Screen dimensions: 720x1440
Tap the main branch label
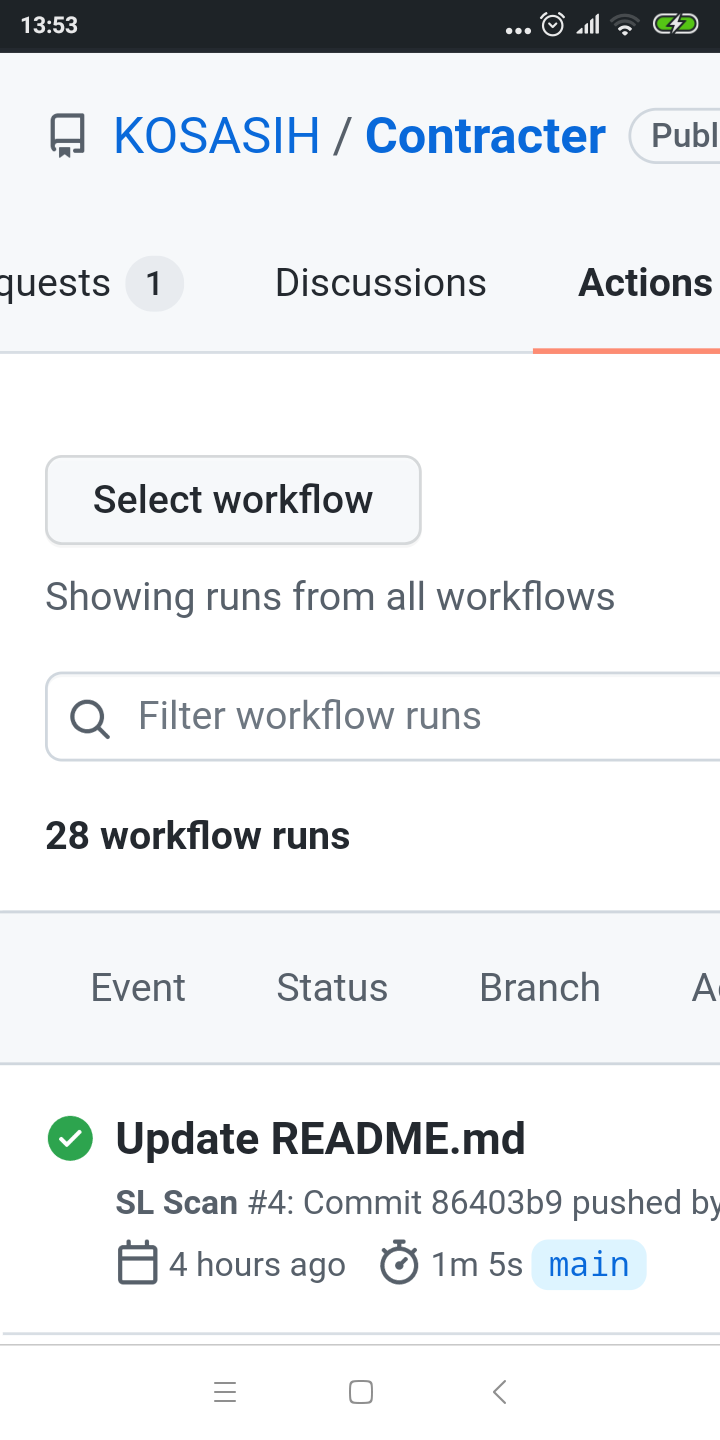pyautogui.click(x=589, y=1264)
